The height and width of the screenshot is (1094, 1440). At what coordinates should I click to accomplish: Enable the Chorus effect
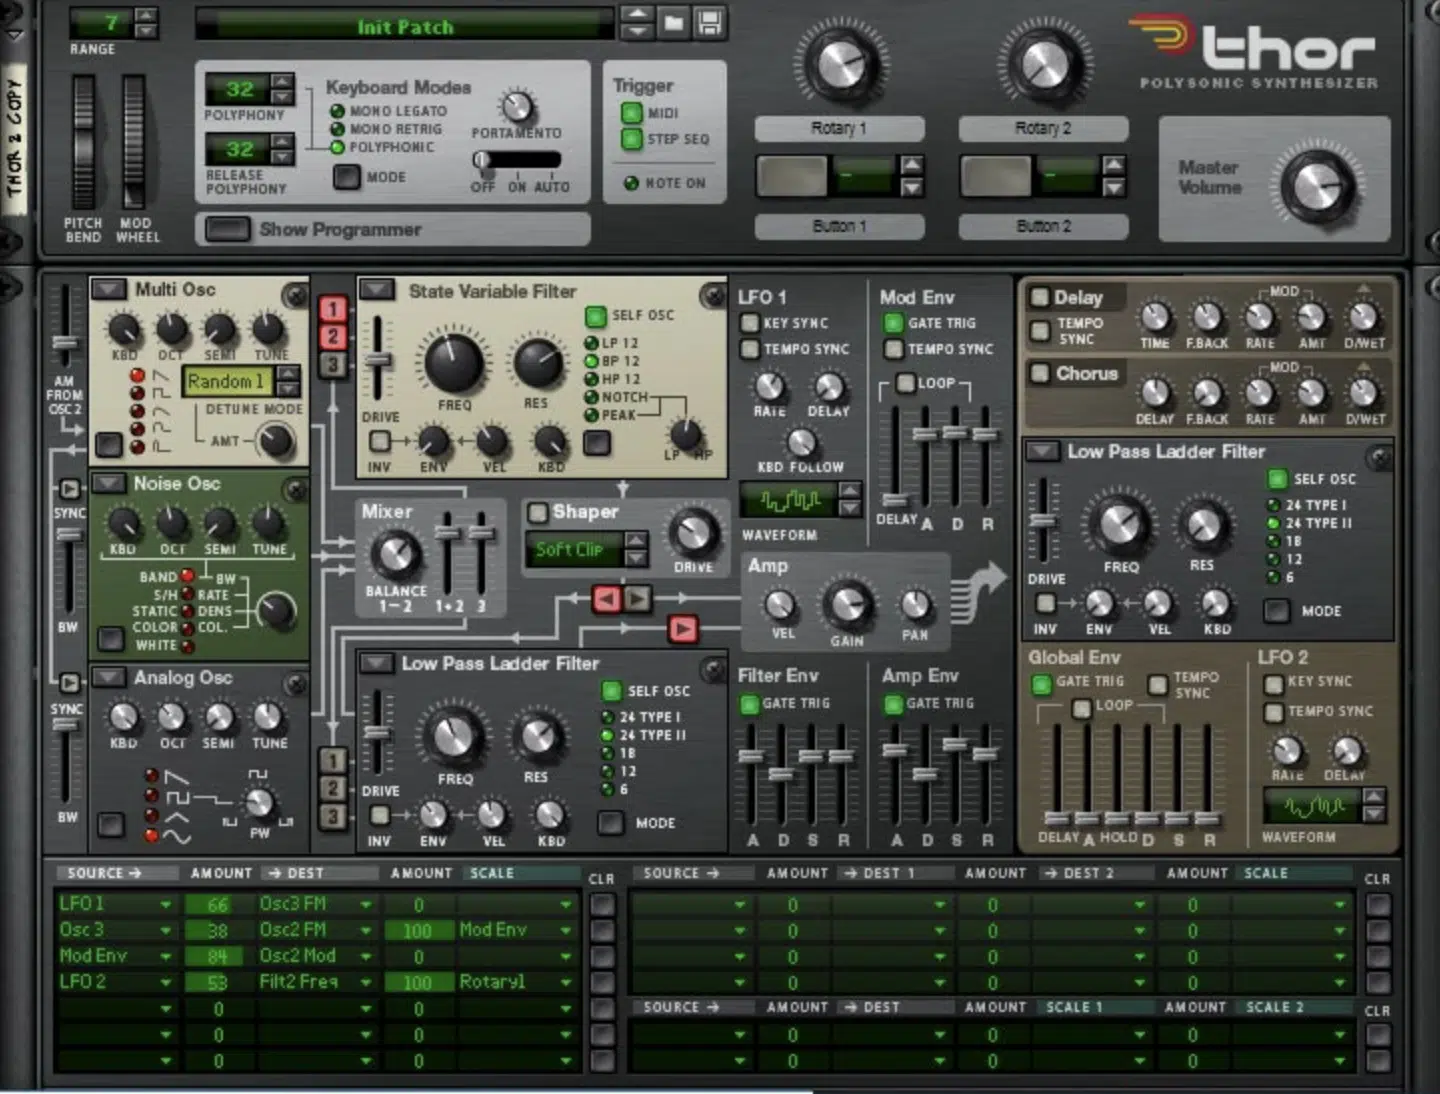[x=1040, y=373]
